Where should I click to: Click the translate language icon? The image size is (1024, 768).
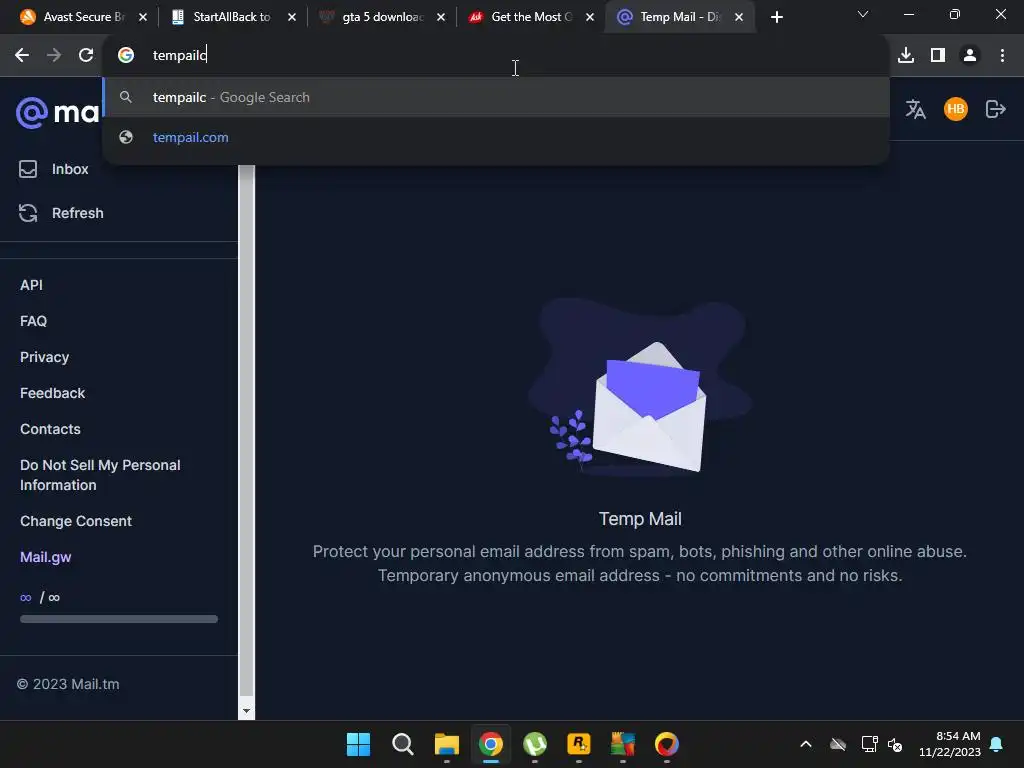click(x=916, y=109)
